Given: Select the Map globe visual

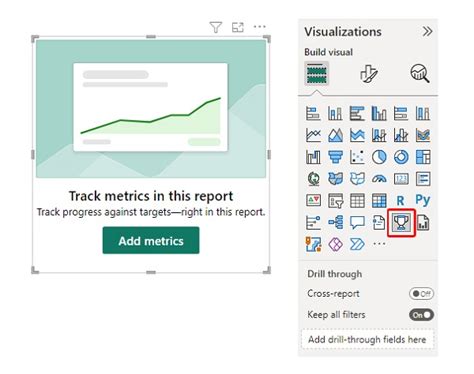Looking at the screenshot, I should 313,179.
